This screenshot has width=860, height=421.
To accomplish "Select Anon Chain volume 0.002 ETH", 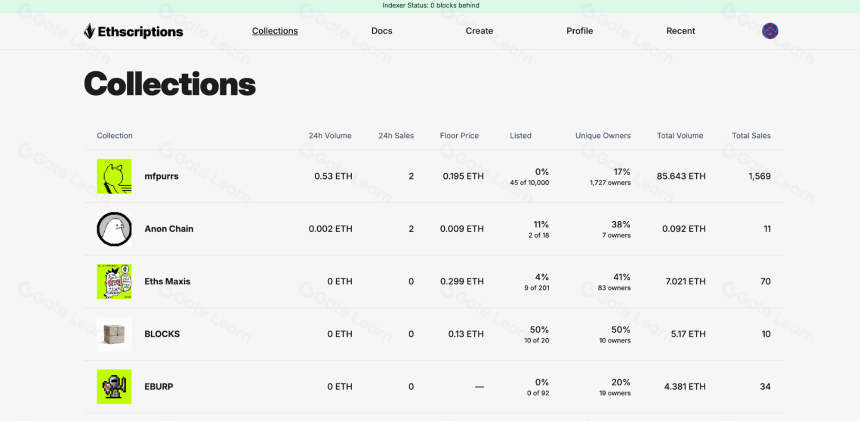I will pyautogui.click(x=331, y=229).
